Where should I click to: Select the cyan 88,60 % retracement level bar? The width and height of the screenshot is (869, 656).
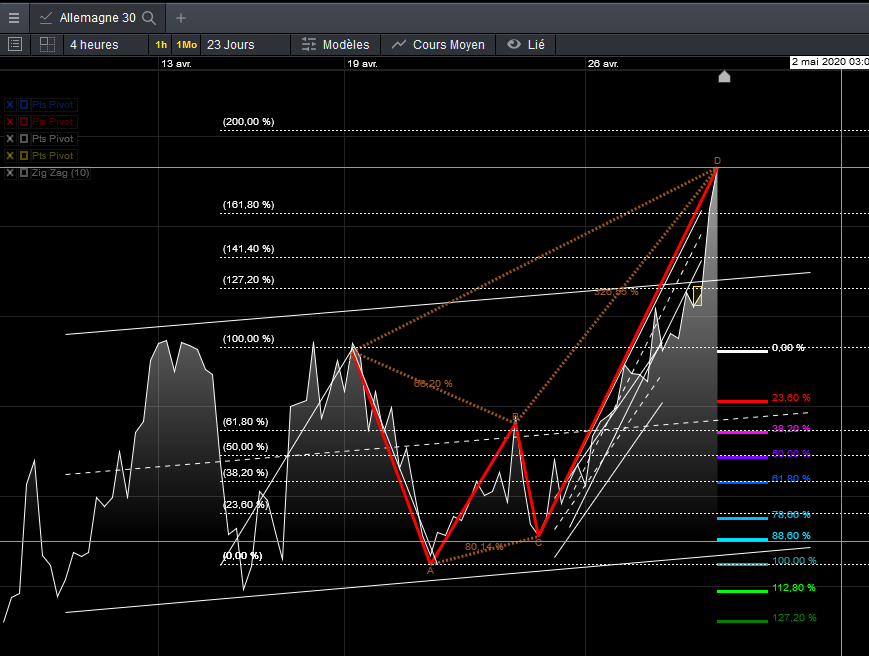point(742,539)
